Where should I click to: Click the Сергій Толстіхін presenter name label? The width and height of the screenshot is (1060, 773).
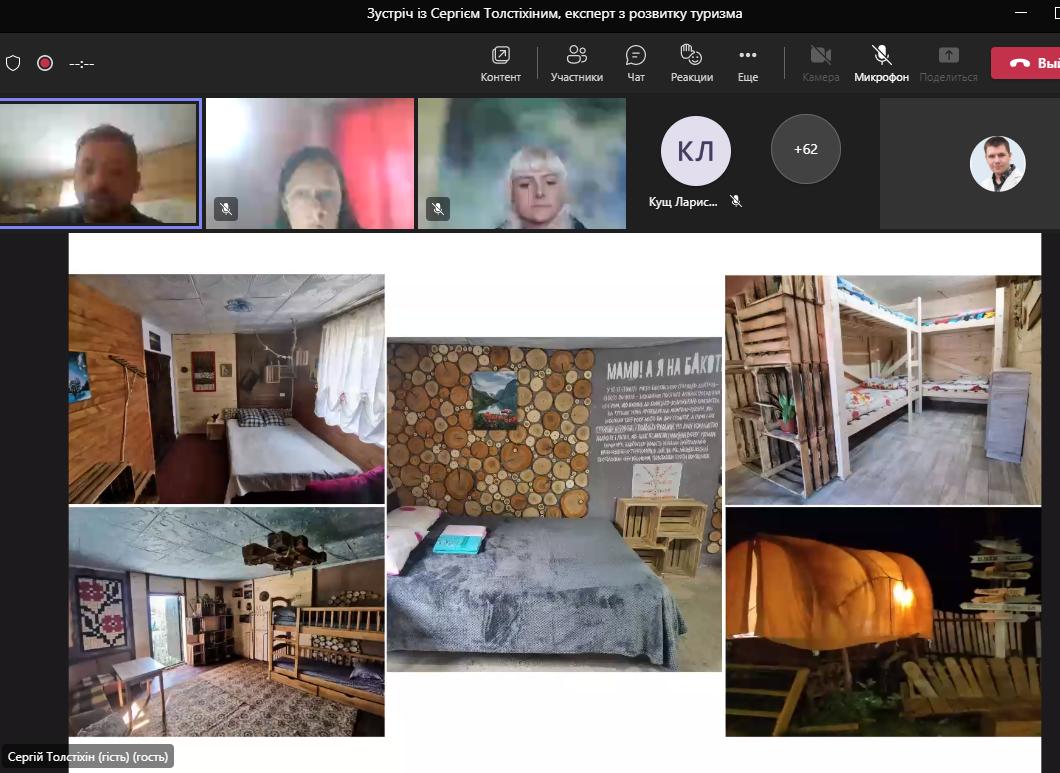87,756
